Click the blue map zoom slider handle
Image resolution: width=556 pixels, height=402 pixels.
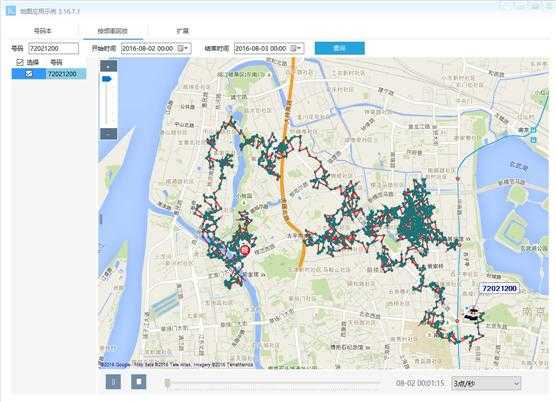click(x=107, y=79)
